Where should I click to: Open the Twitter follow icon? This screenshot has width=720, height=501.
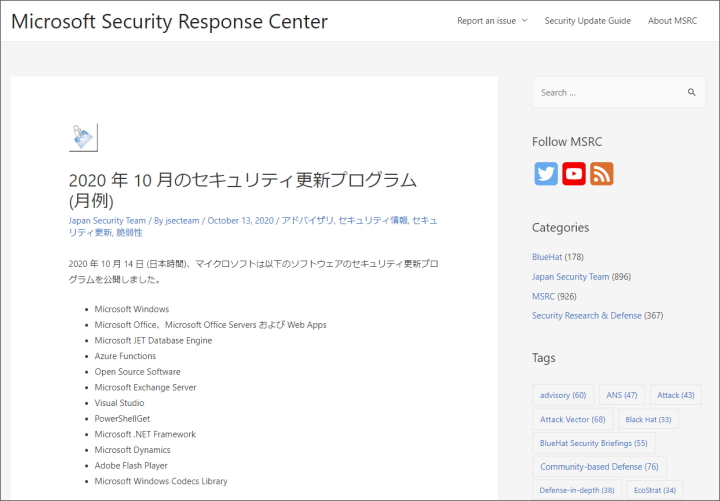tap(546, 174)
